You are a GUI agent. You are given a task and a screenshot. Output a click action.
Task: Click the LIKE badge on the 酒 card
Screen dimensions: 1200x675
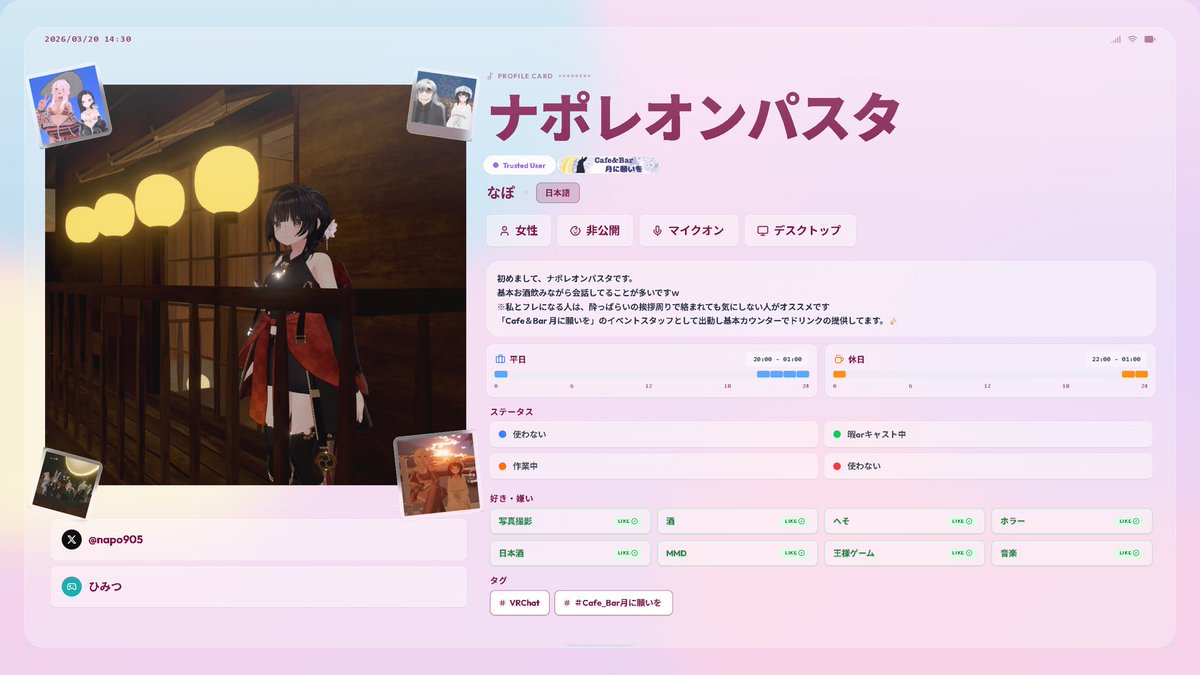pos(794,521)
